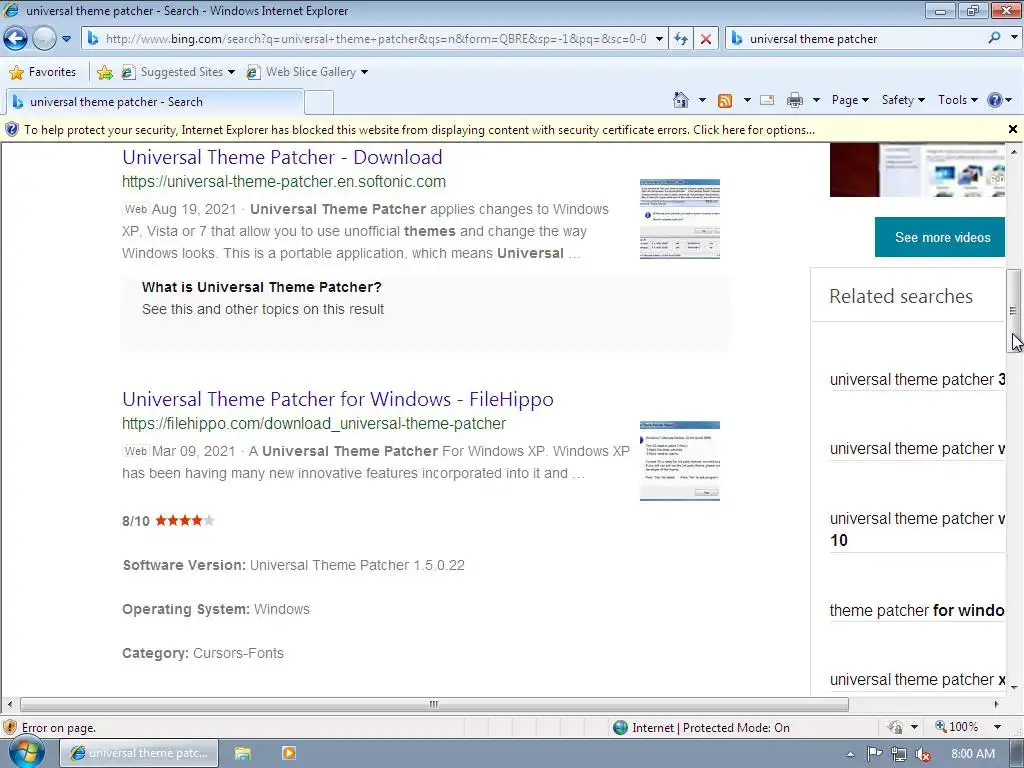Screen dimensions: 1024x768
Task: Click the address bar URL field
Action: 376,39
